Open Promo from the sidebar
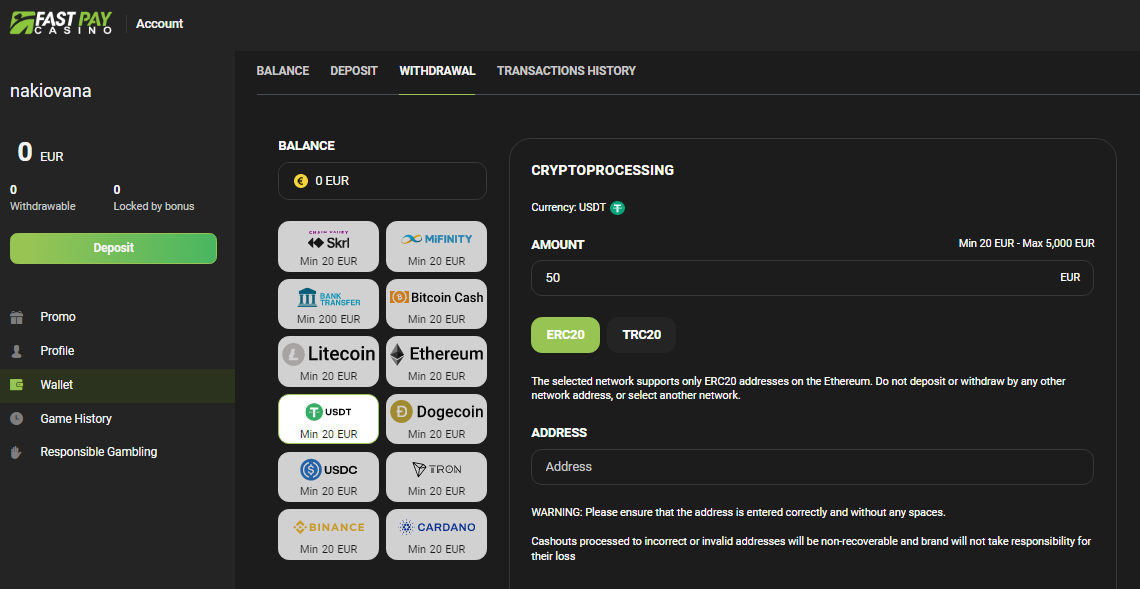 tap(58, 317)
